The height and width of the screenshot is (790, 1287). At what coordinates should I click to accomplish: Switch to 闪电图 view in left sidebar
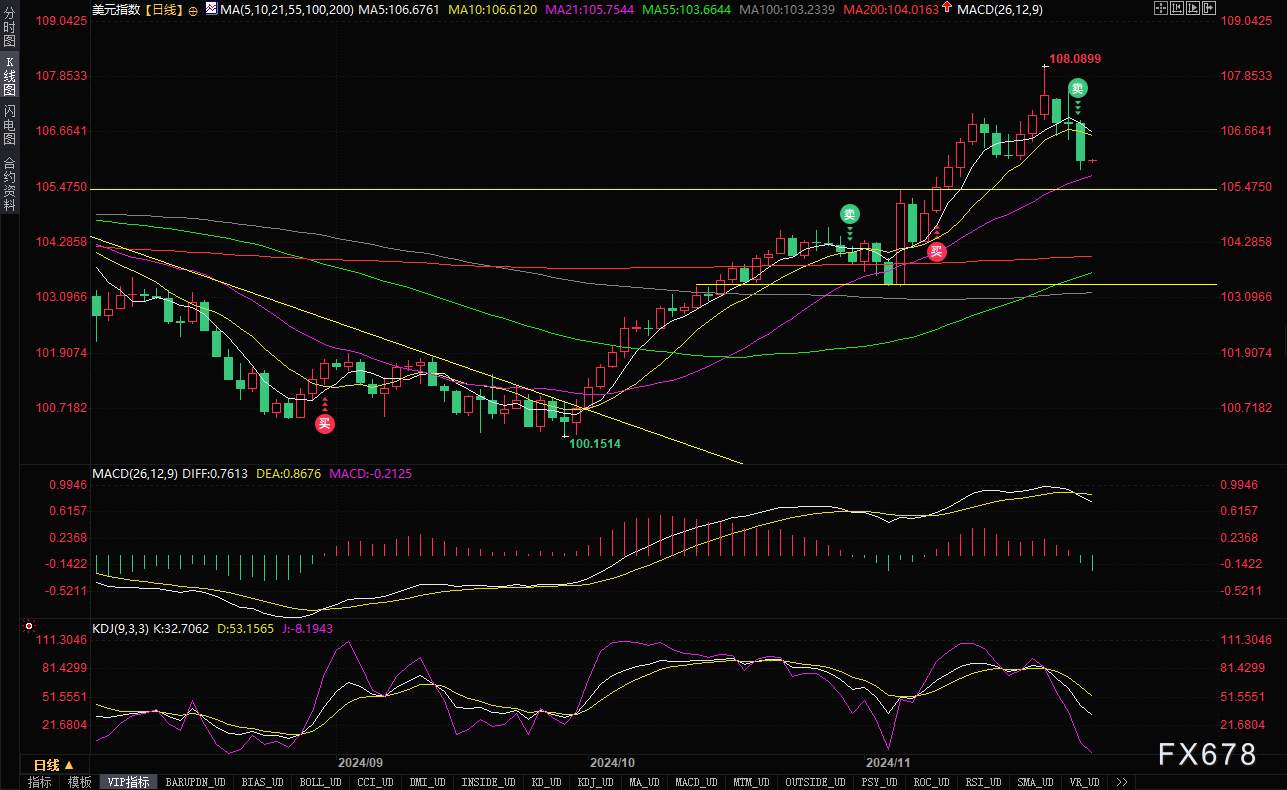tap(9, 127)
